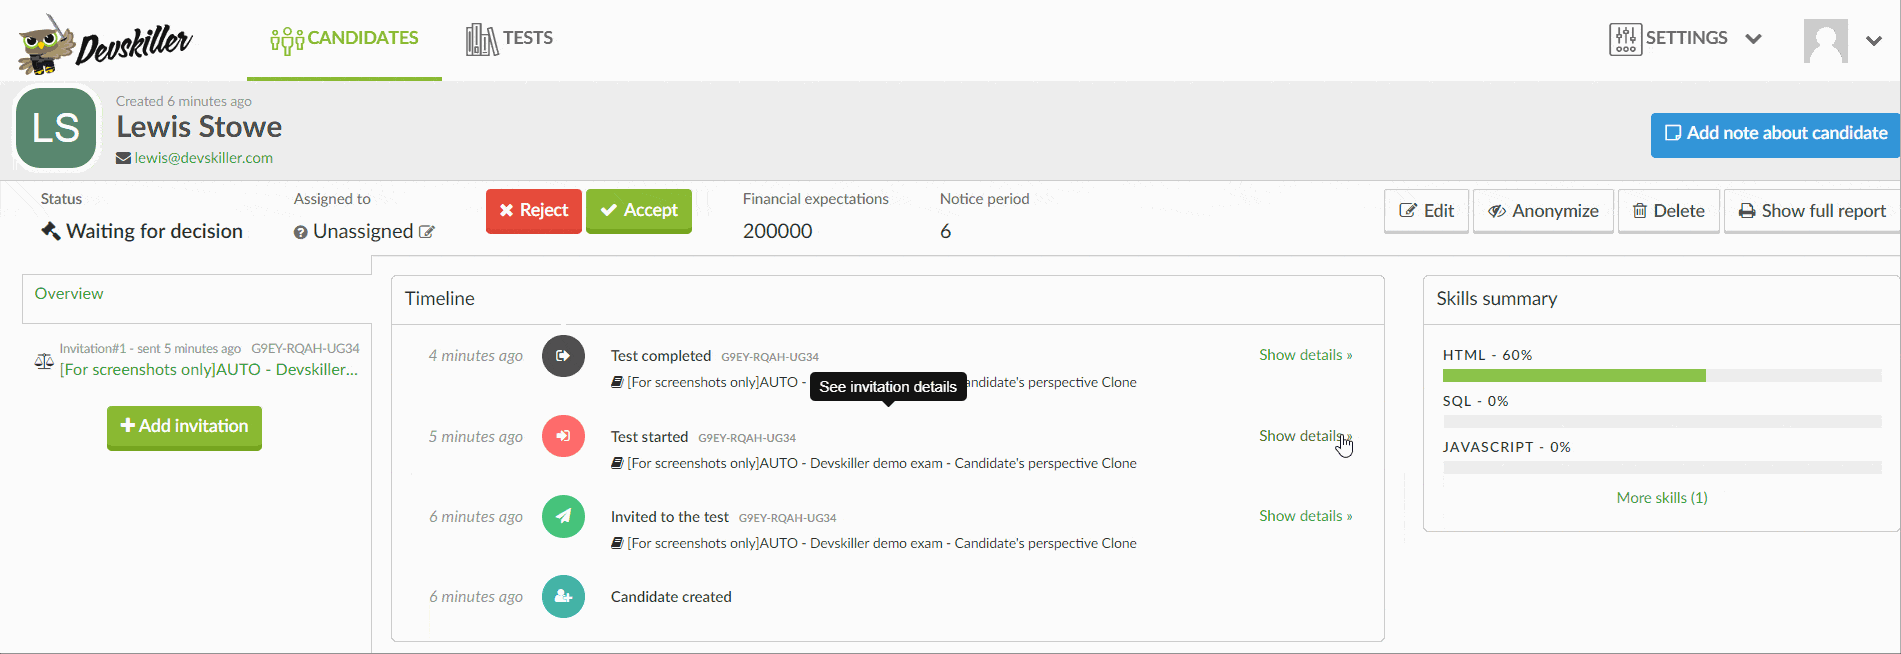
Task: Click the scales icon beside Invitation#1
Action: click(x=44, y=361)
